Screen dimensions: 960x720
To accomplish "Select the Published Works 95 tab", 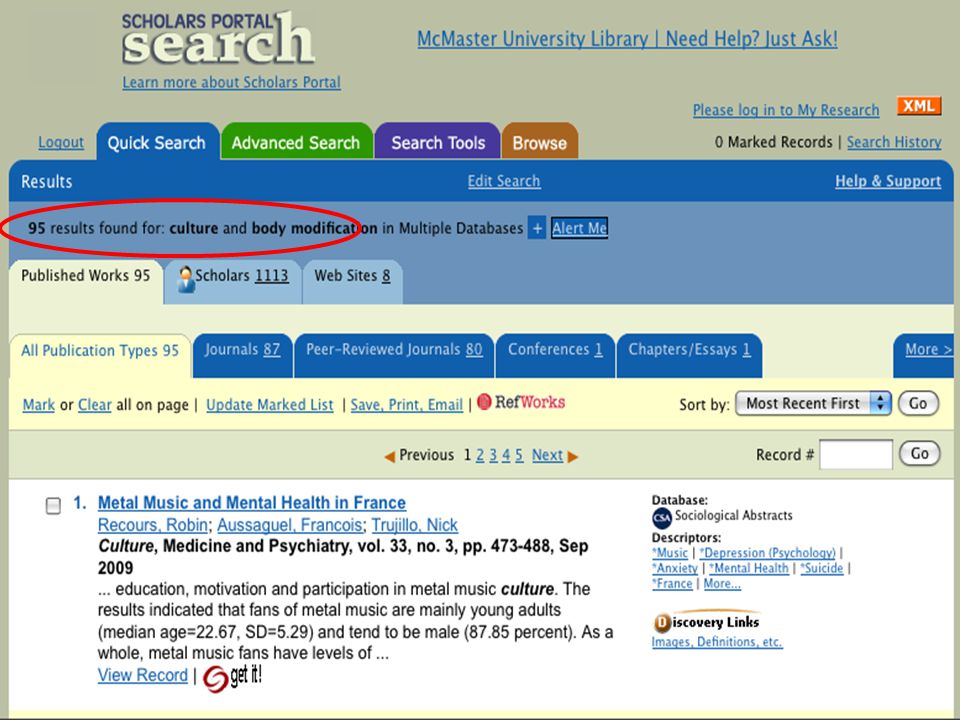I will tap(86, 280).
